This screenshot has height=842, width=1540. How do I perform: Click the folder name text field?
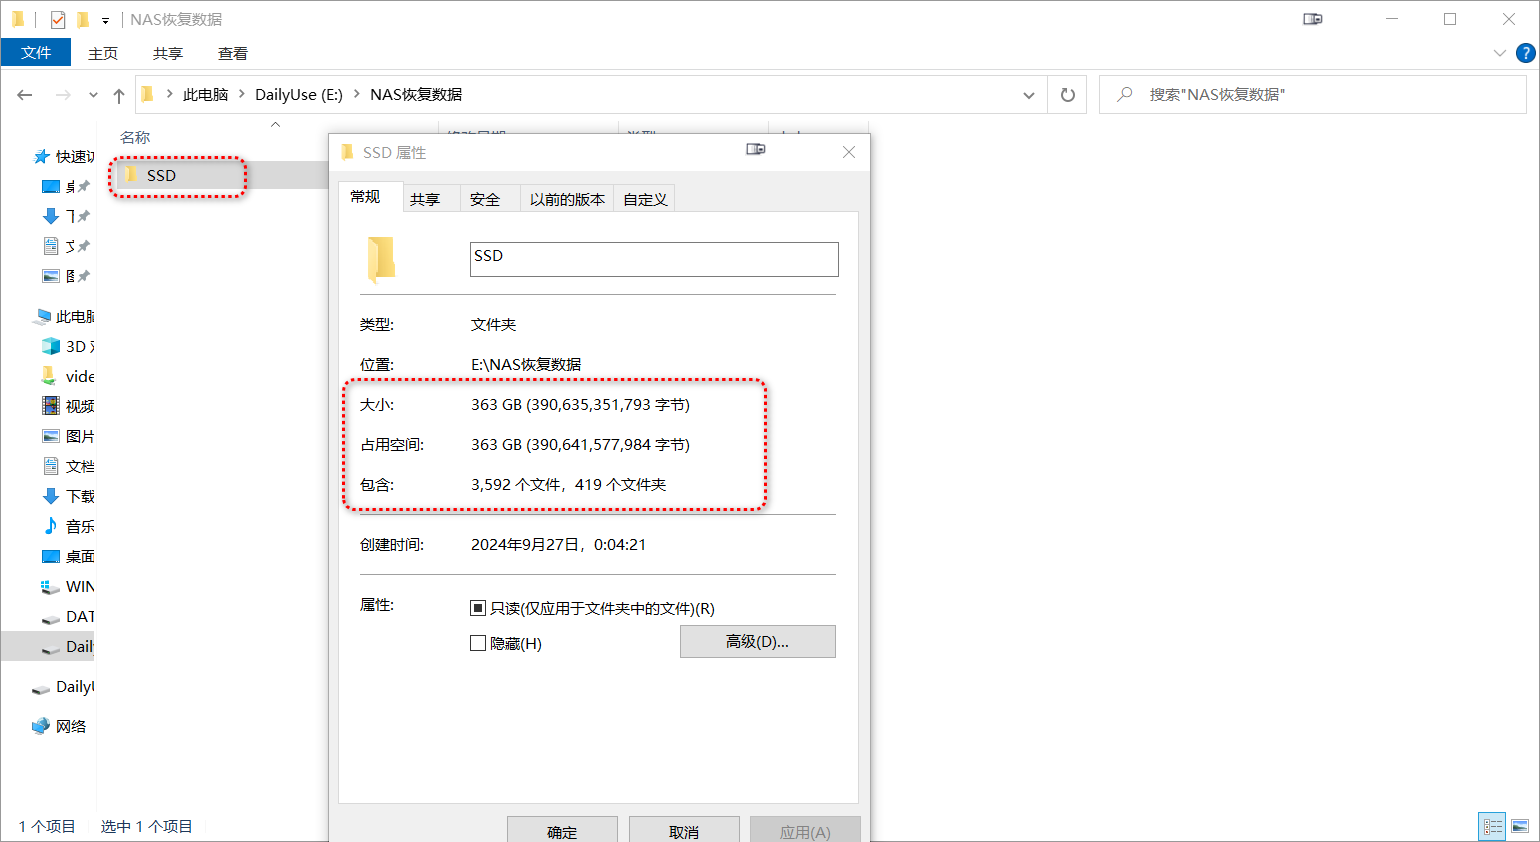click(654, 259)
